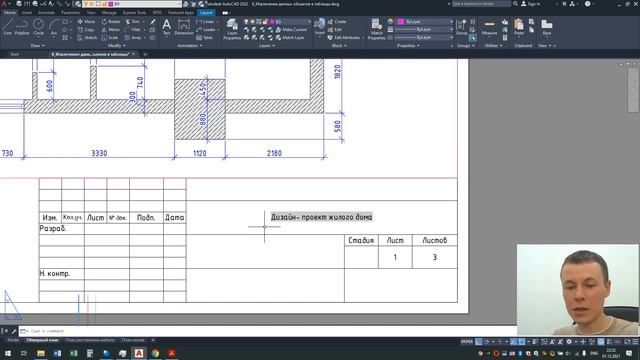This screenshot has height=360, width=640.
Task: Open the Express Tools ribbon tab
Action: (x=134, y=13)
